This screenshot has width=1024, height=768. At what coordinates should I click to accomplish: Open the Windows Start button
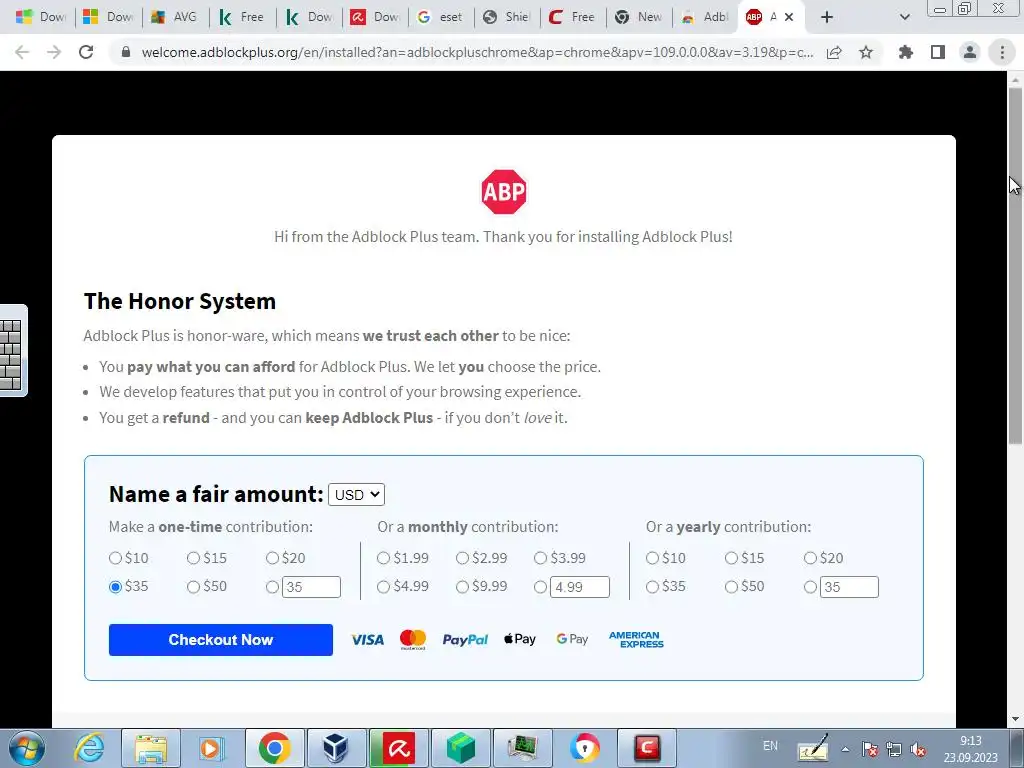tap(27, 748)
